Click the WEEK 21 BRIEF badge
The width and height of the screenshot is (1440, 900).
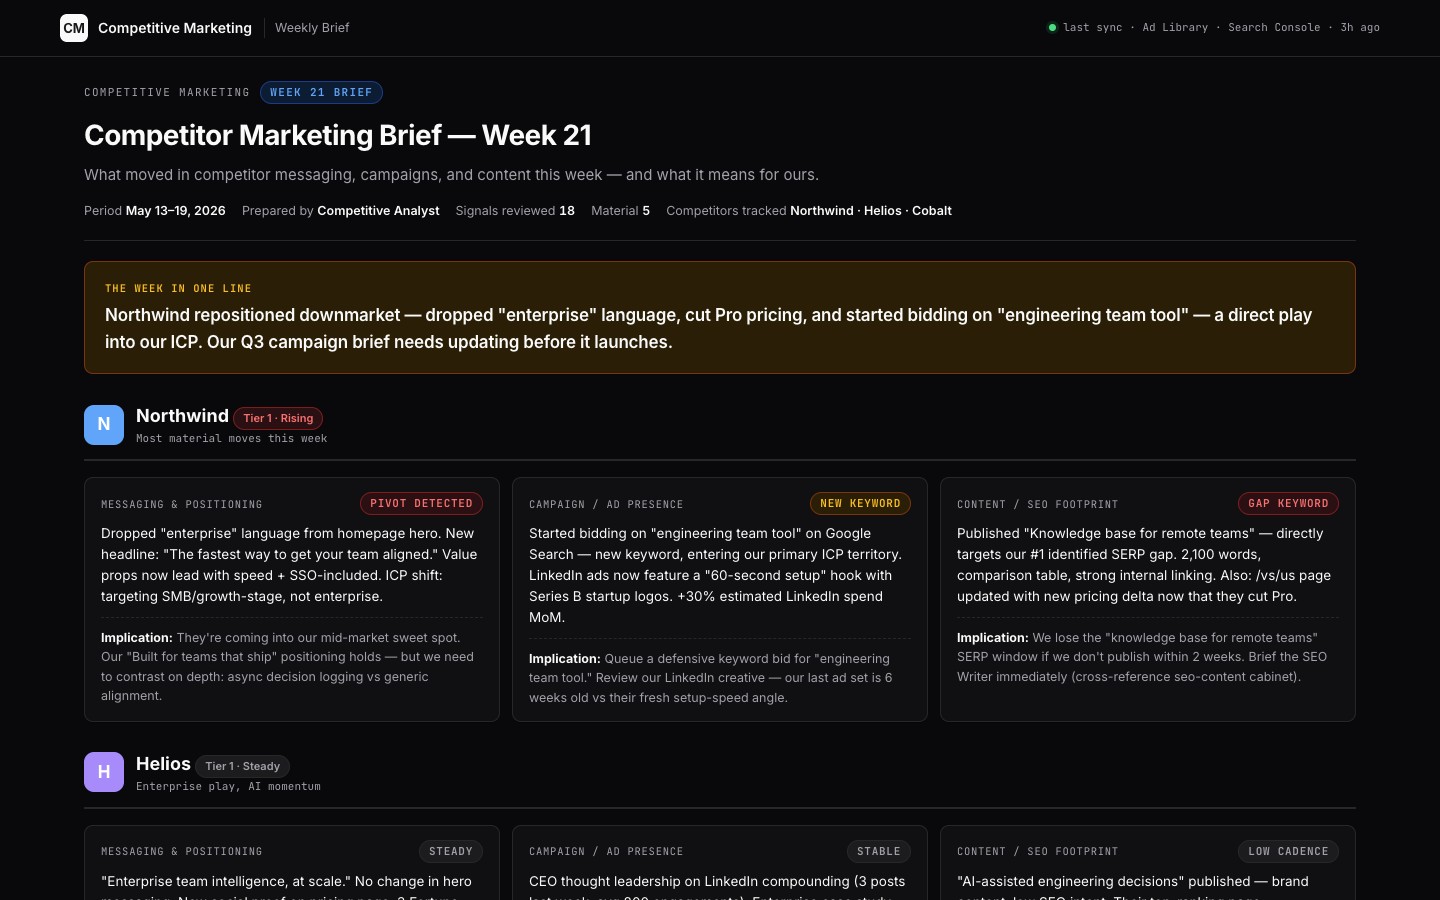tap(321, 92)
